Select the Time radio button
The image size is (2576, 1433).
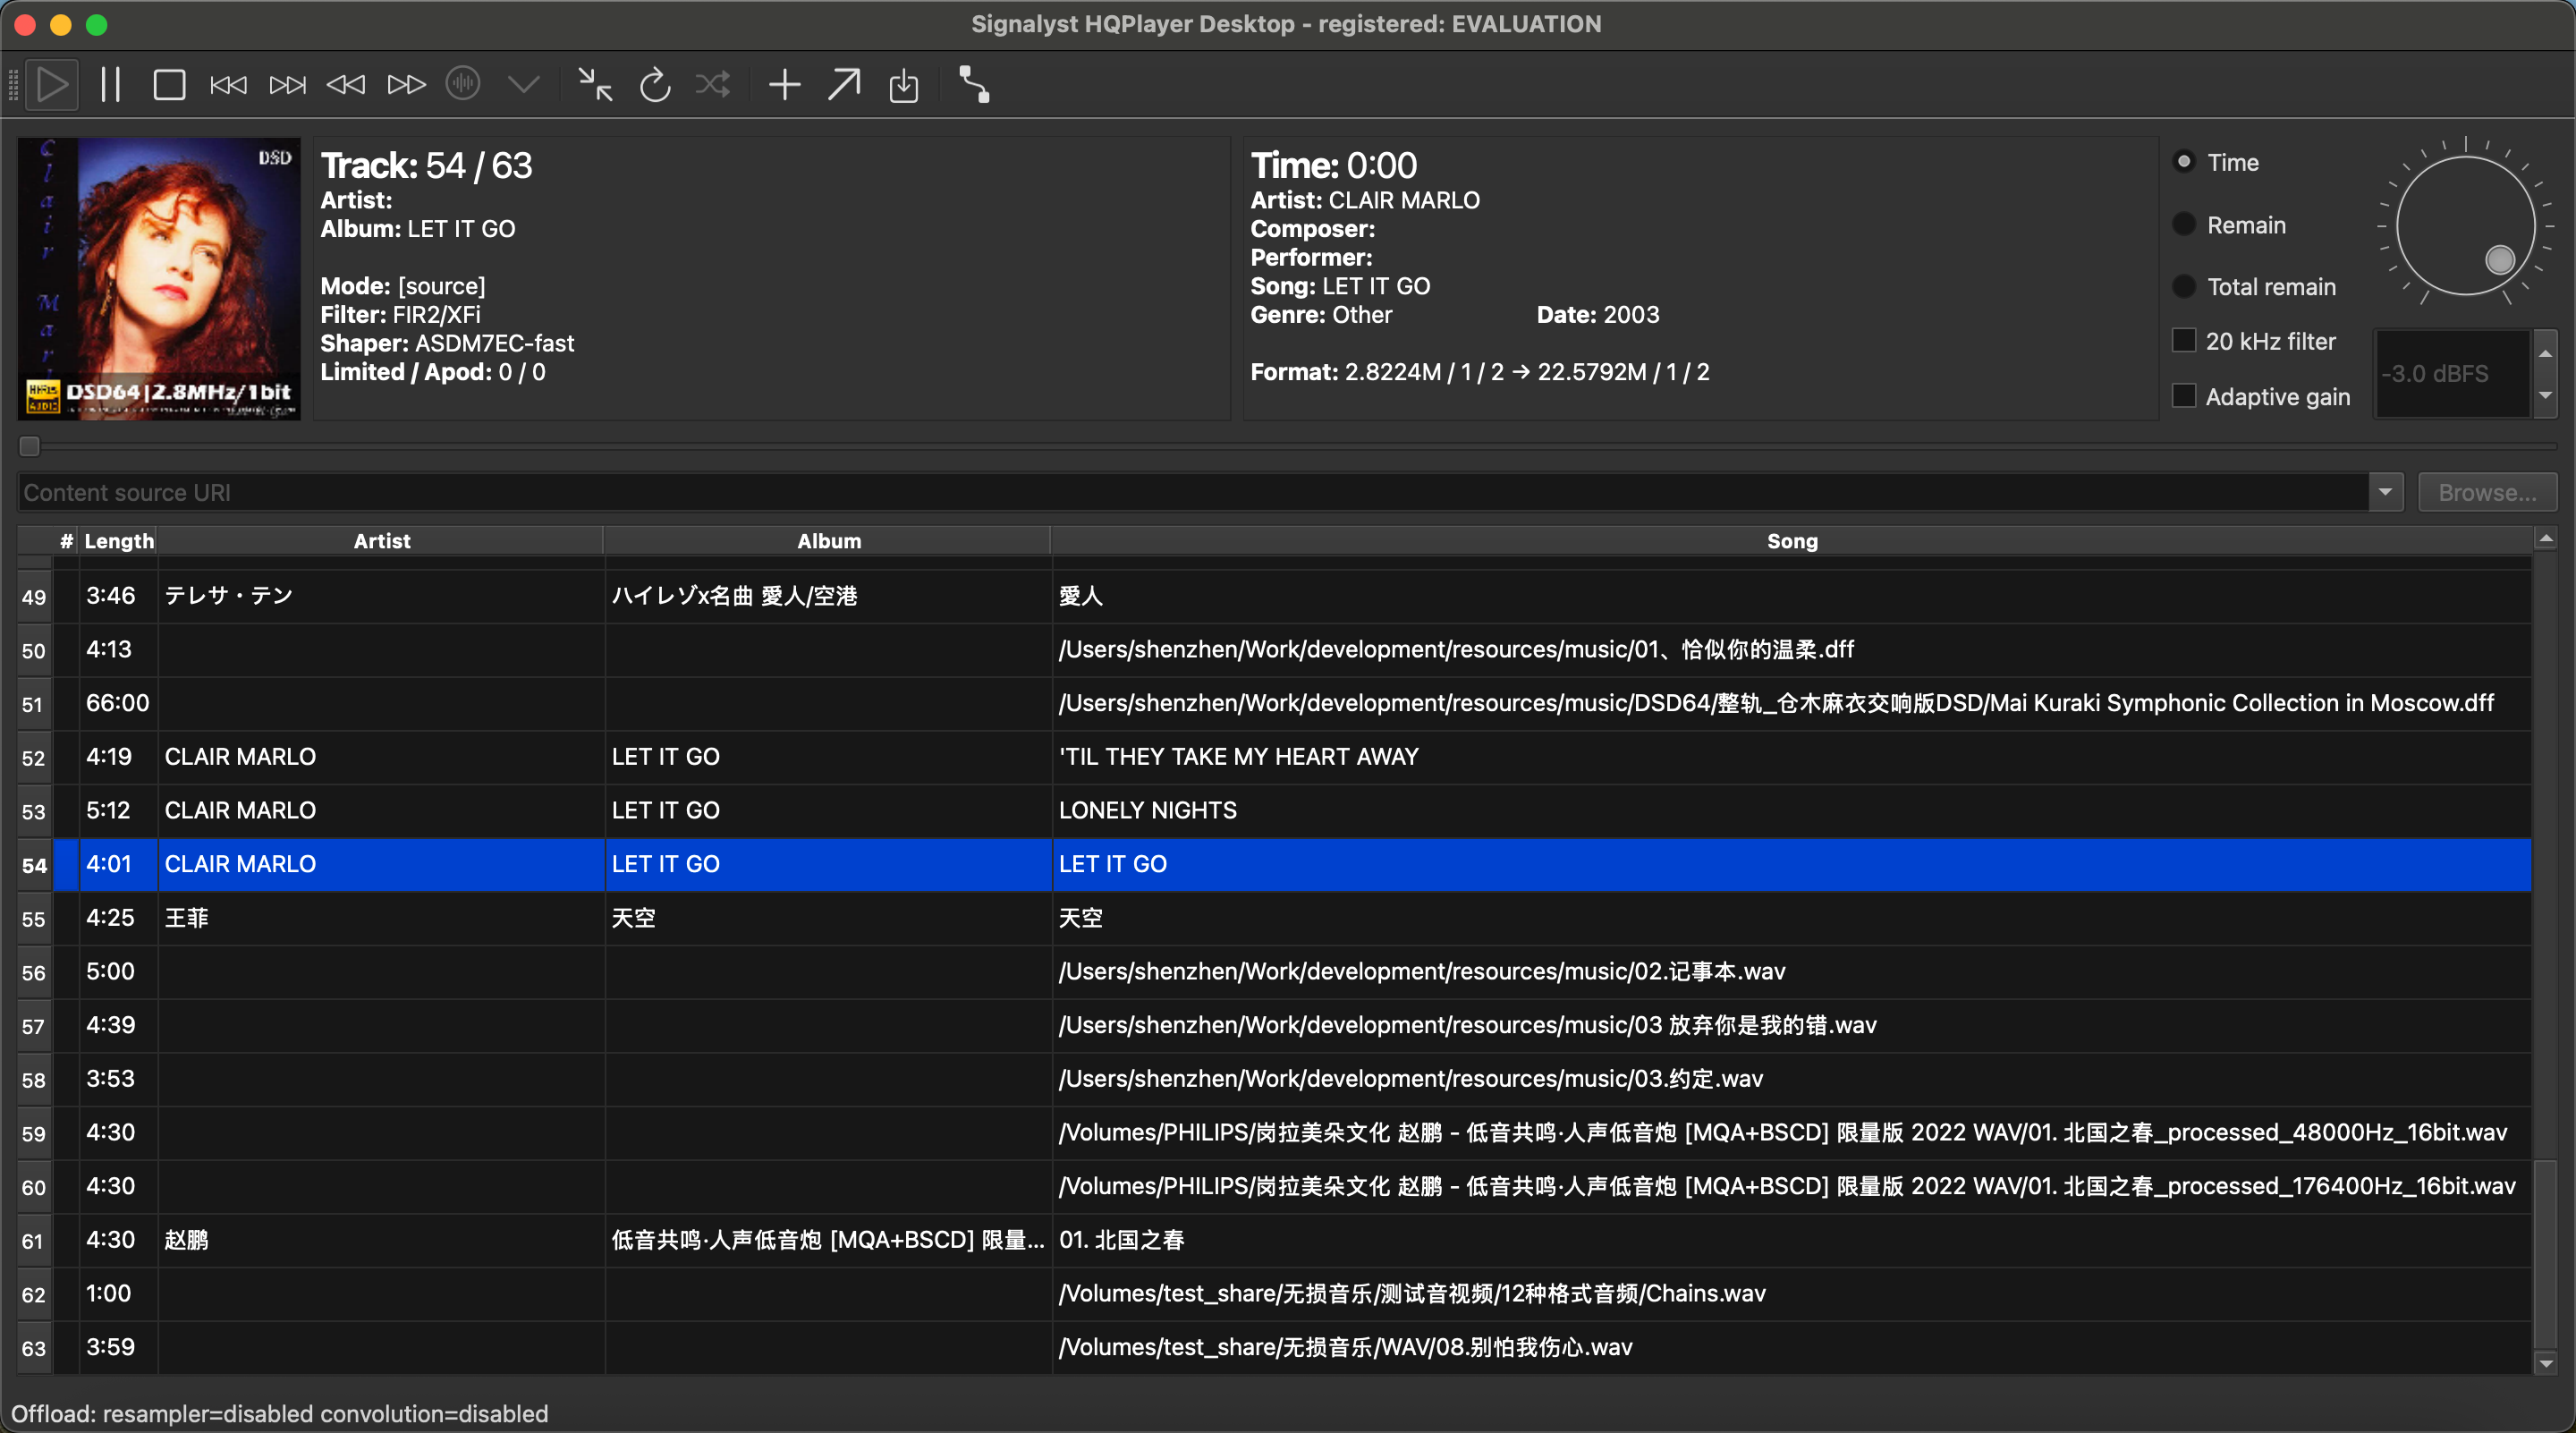[2184, 162]
